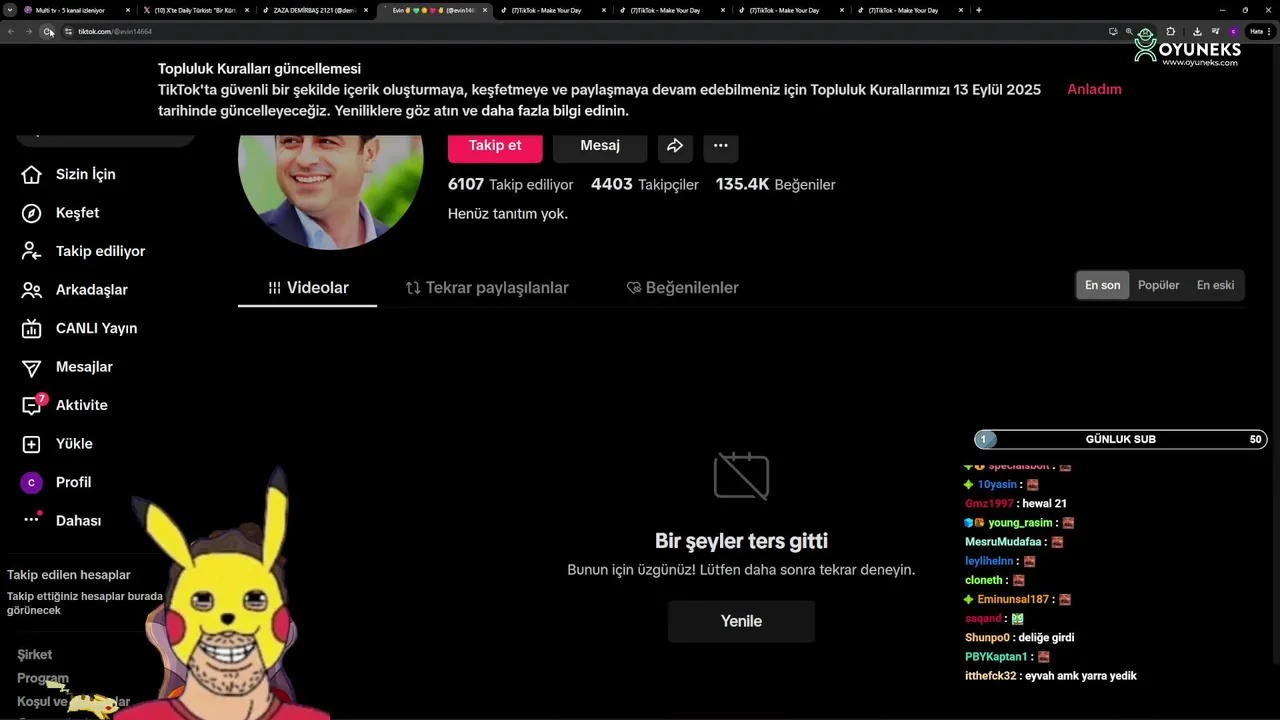Click the browser forward arrow

click(x=29, y=31)
